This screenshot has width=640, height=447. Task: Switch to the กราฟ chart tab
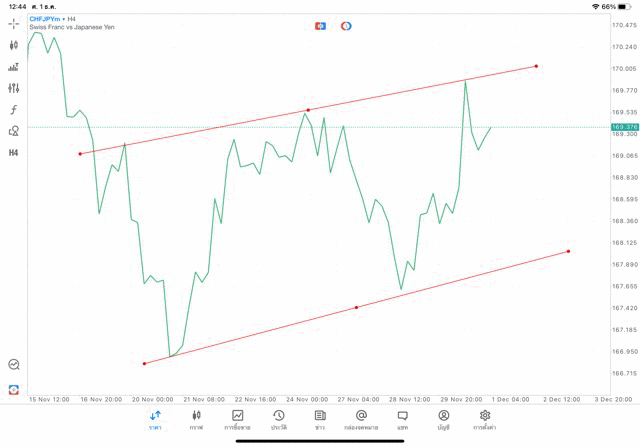tap(196, 420)
